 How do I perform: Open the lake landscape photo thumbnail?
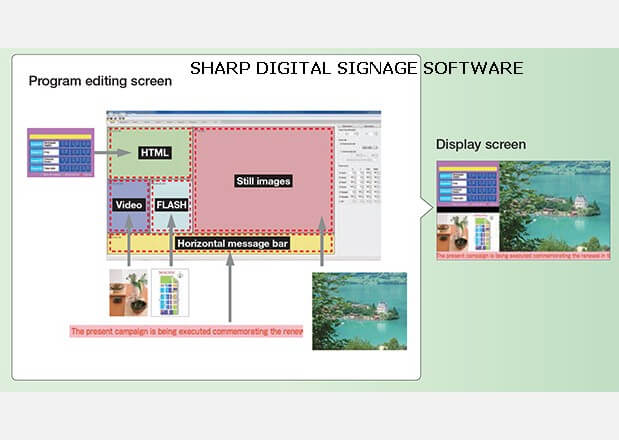pos(359,311)
